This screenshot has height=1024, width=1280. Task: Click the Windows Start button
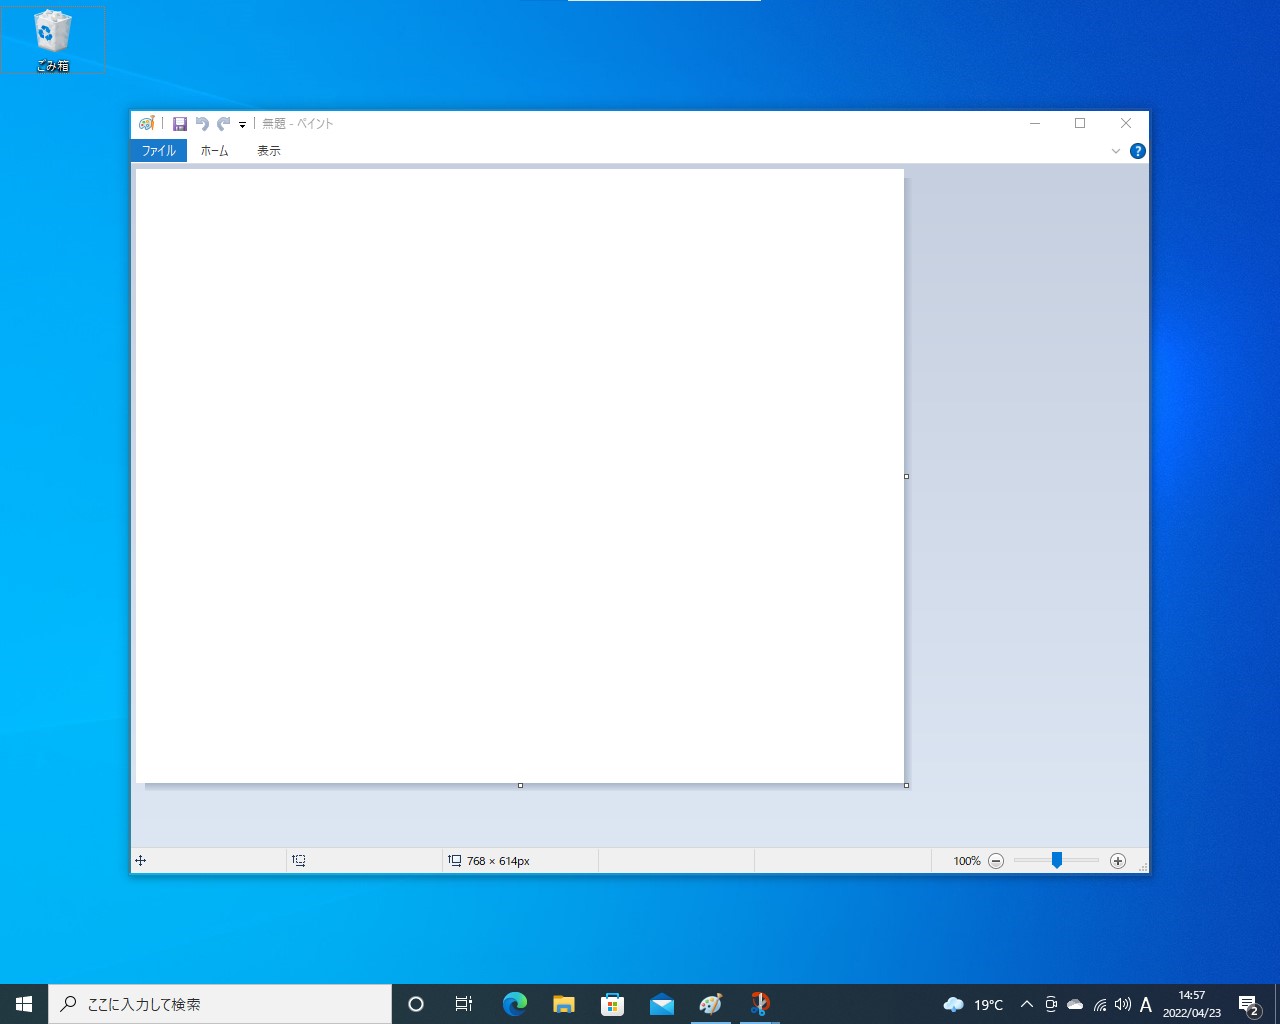22,1003
